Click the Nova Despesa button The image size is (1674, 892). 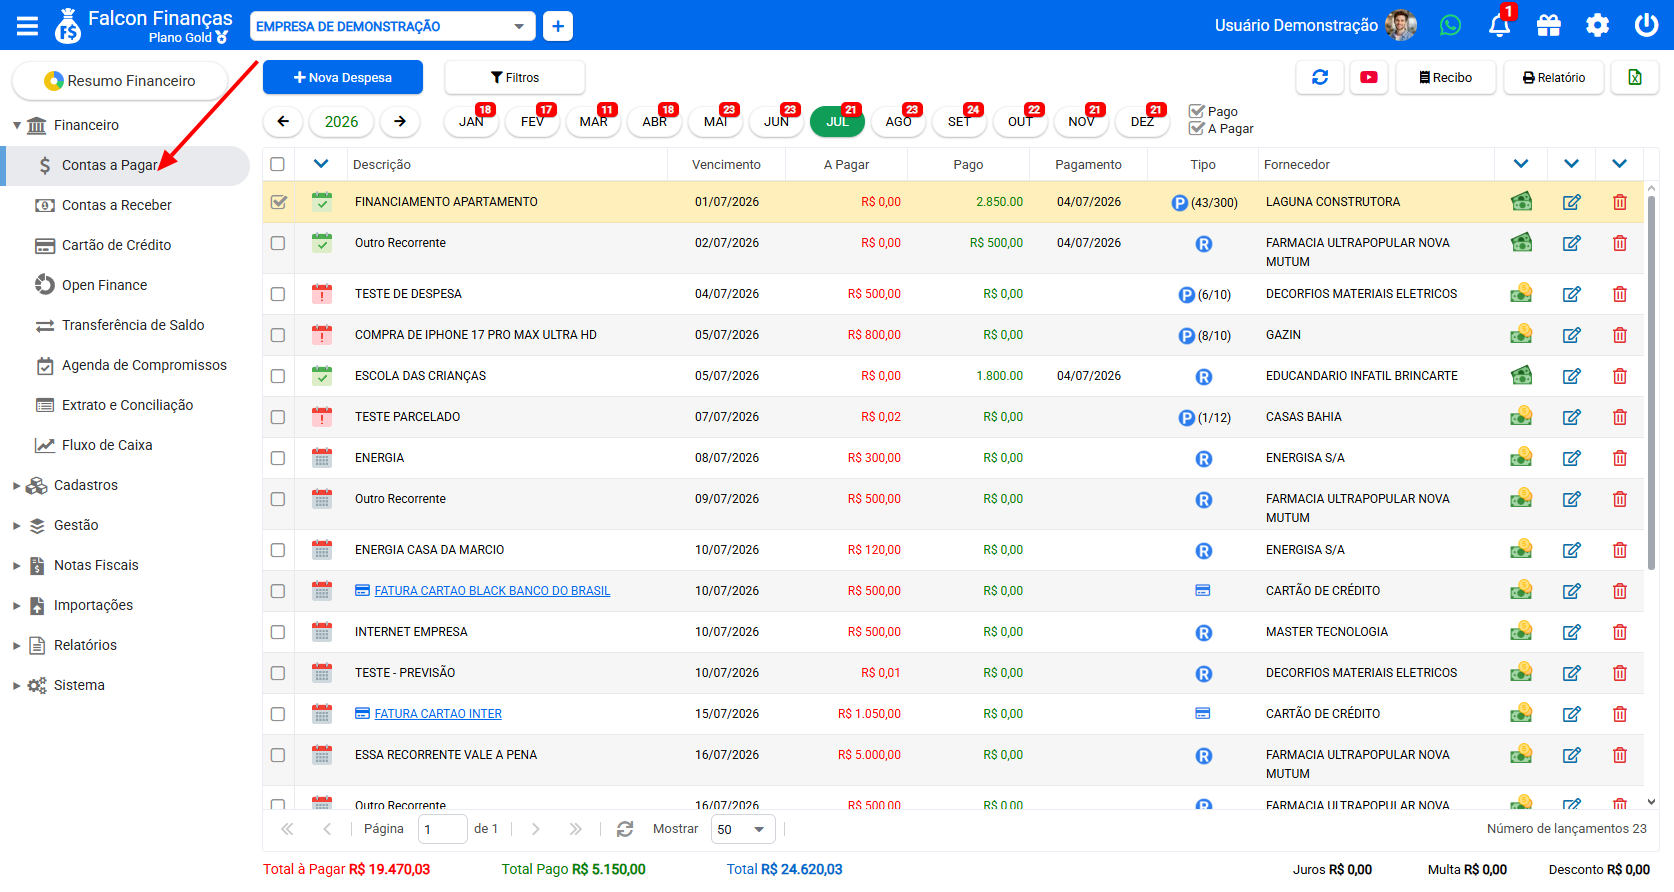point(343,77)
